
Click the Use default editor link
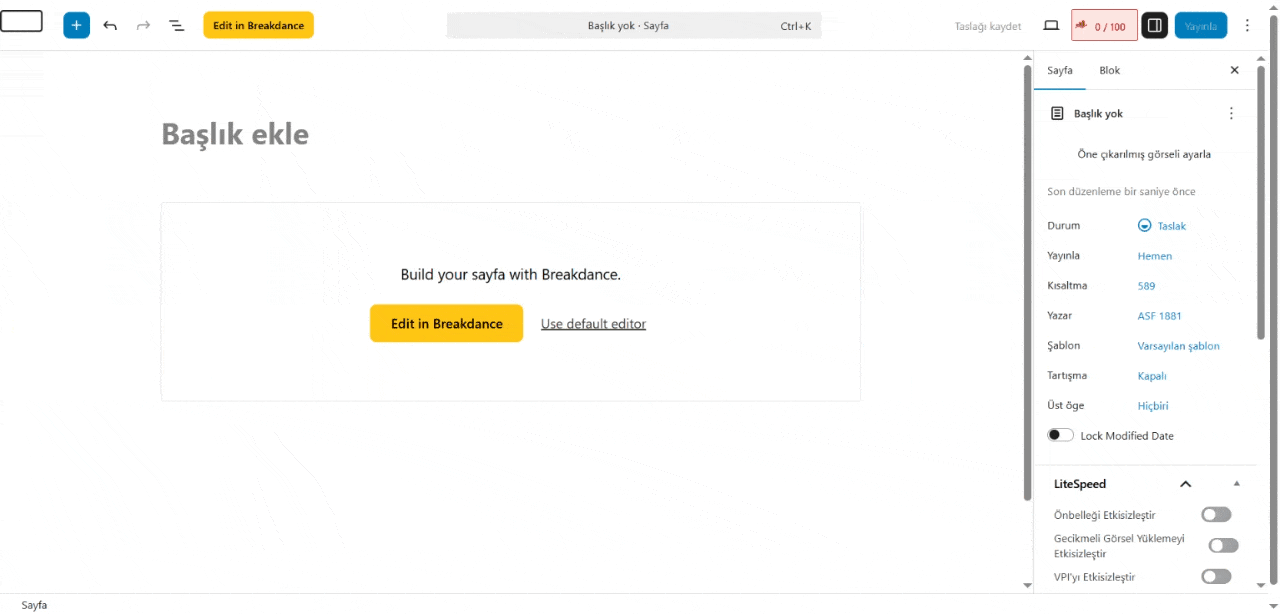click(593, 323)
